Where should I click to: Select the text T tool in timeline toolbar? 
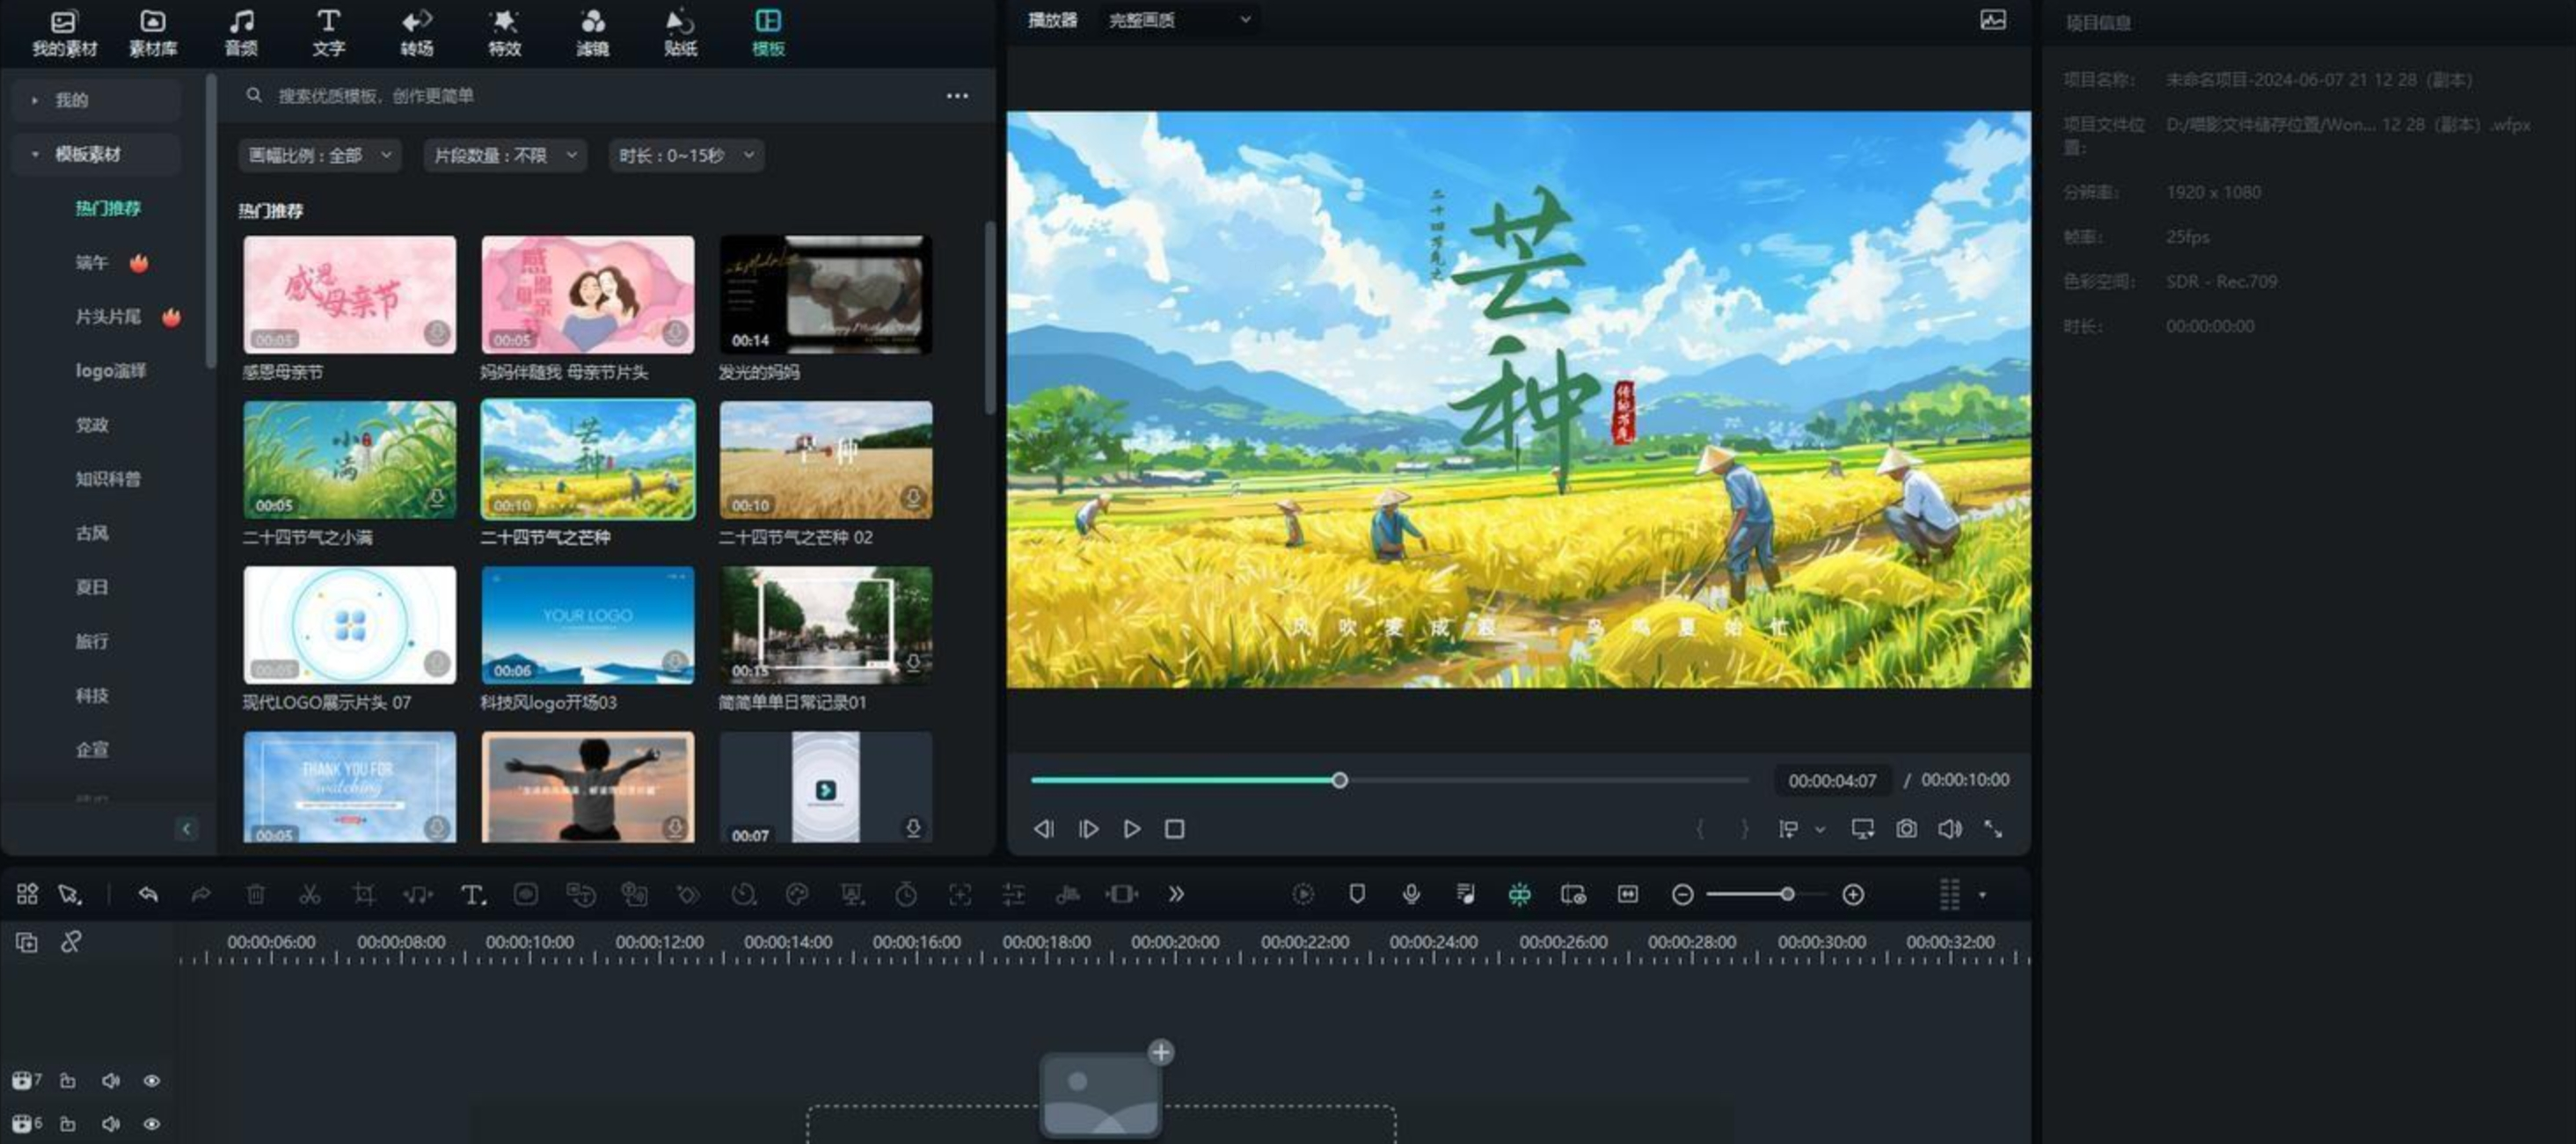tap(473, 894)
